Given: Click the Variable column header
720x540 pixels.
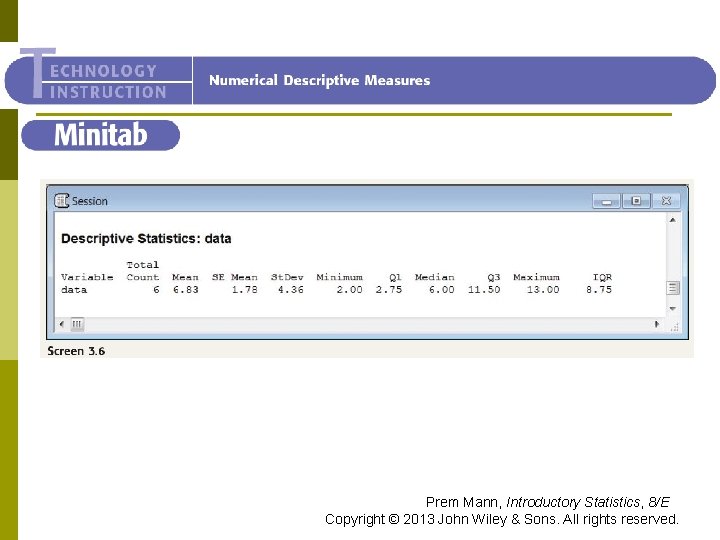Looking at the screenshot, I should click(x=87, y=277).
